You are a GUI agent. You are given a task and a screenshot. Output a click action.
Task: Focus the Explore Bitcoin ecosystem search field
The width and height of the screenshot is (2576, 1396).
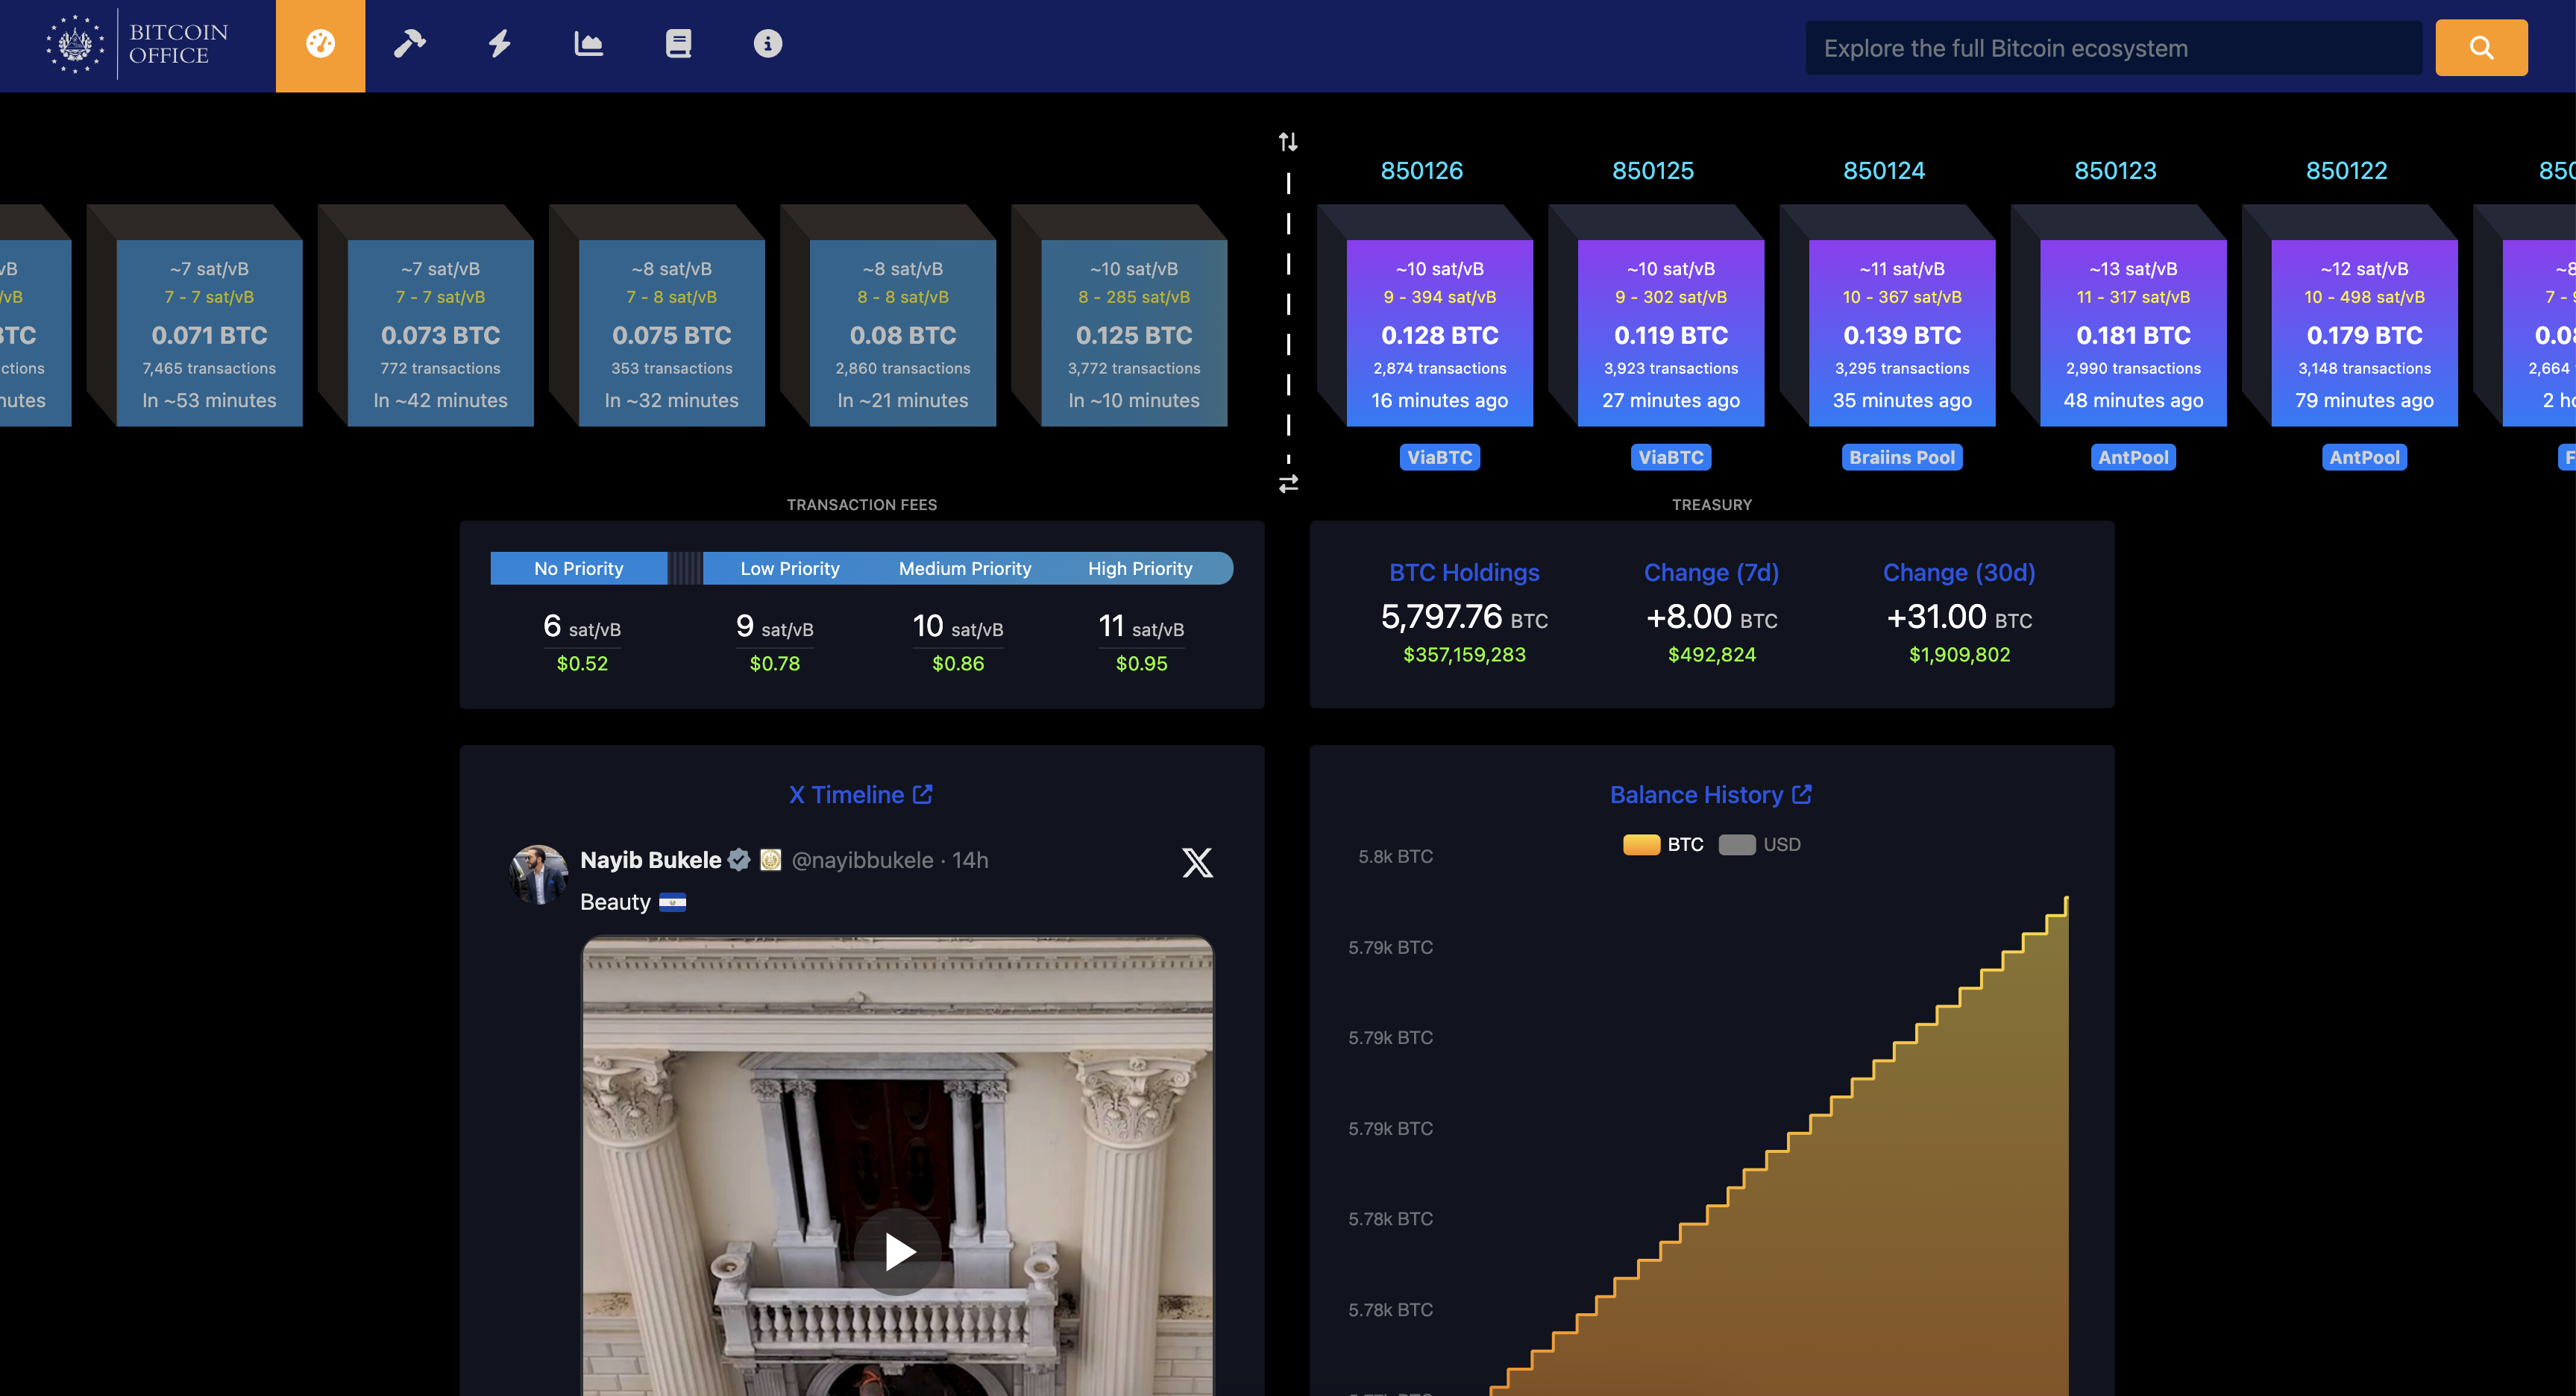tap(2113, 48)
